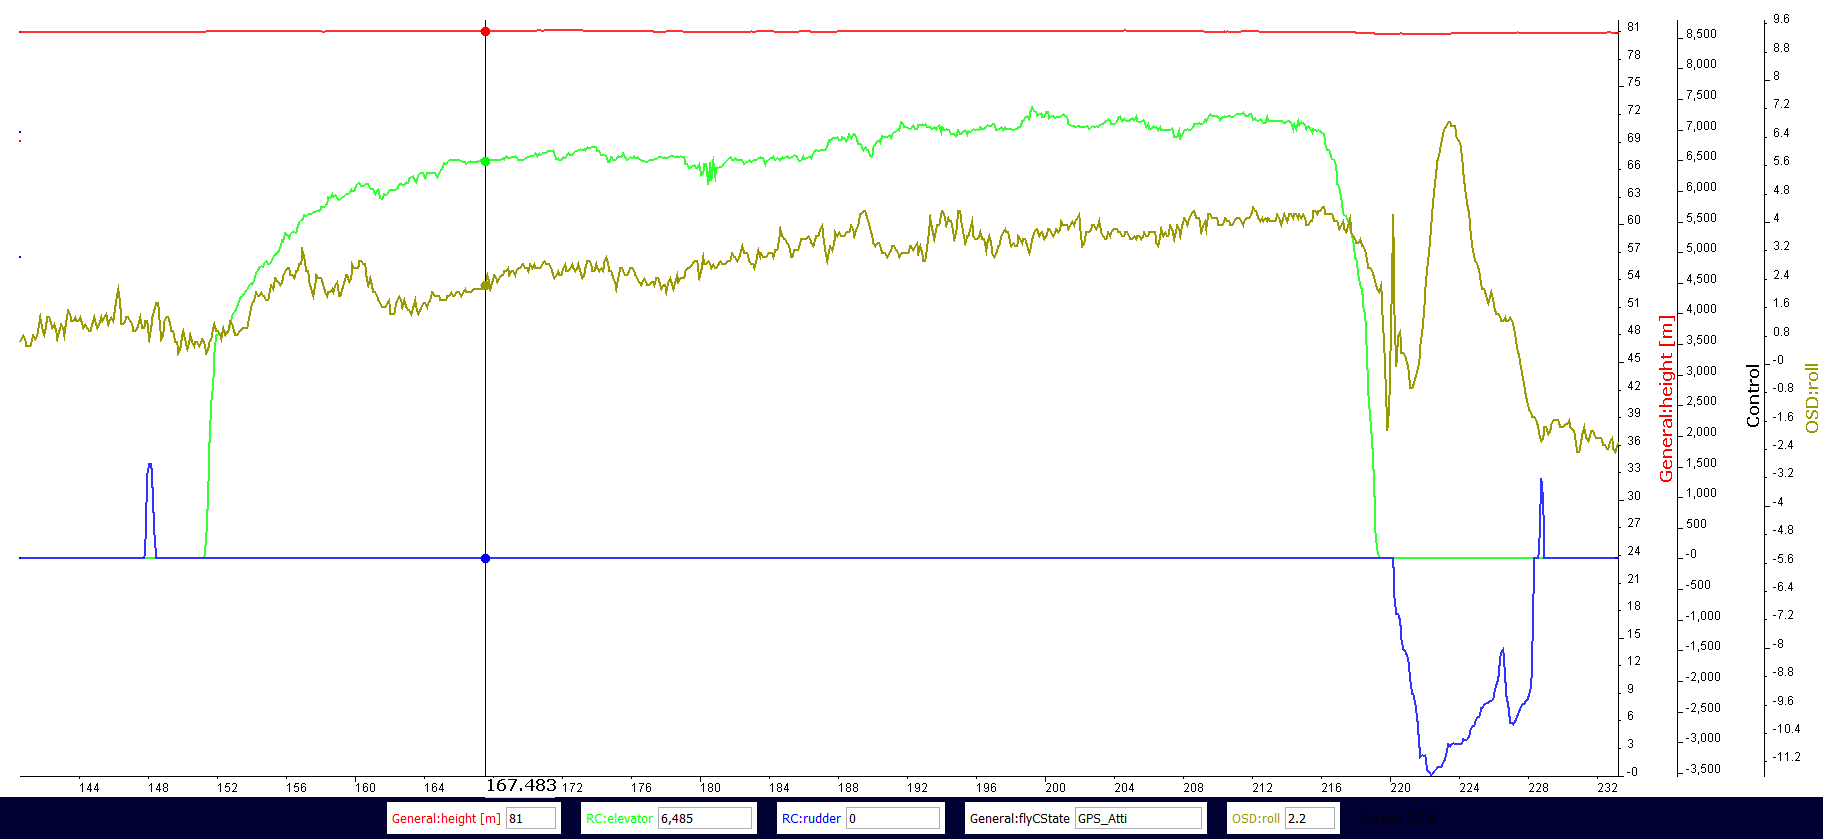The height and width of the screenshot is (839, 1823).
Task: Select the green RC:elevator legend label
Action: (619, 818)
